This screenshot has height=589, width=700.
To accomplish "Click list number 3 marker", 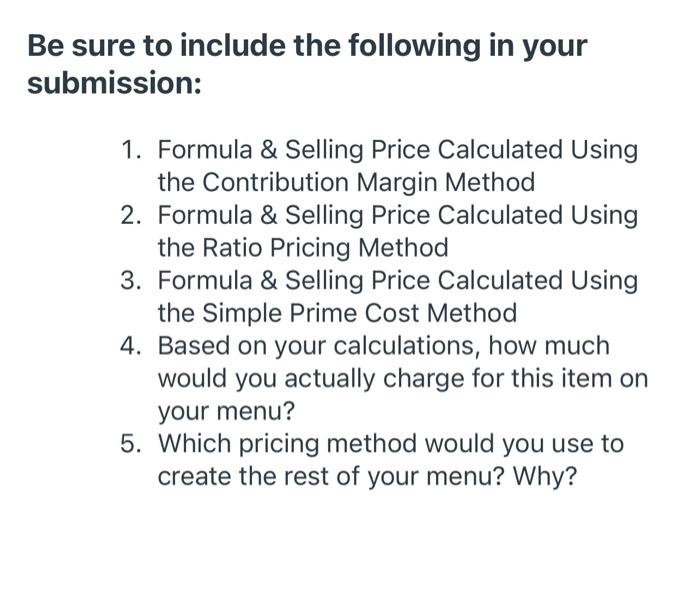I will coord(131,280).
